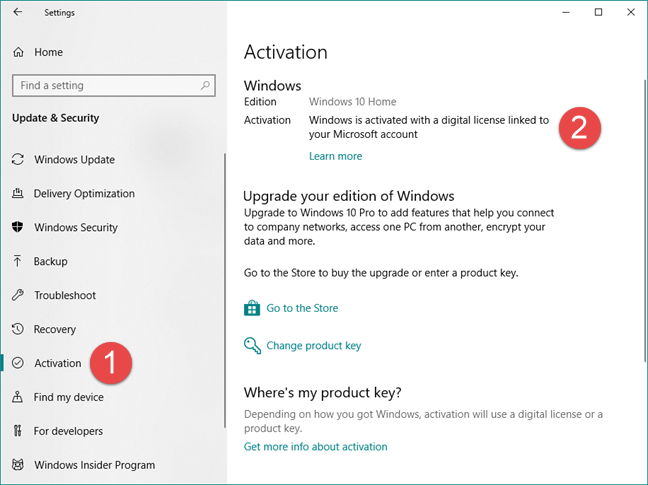Screen dimensions: 648x485
Task: Click the Troubleshoot wrench icon
Action: 17,295
